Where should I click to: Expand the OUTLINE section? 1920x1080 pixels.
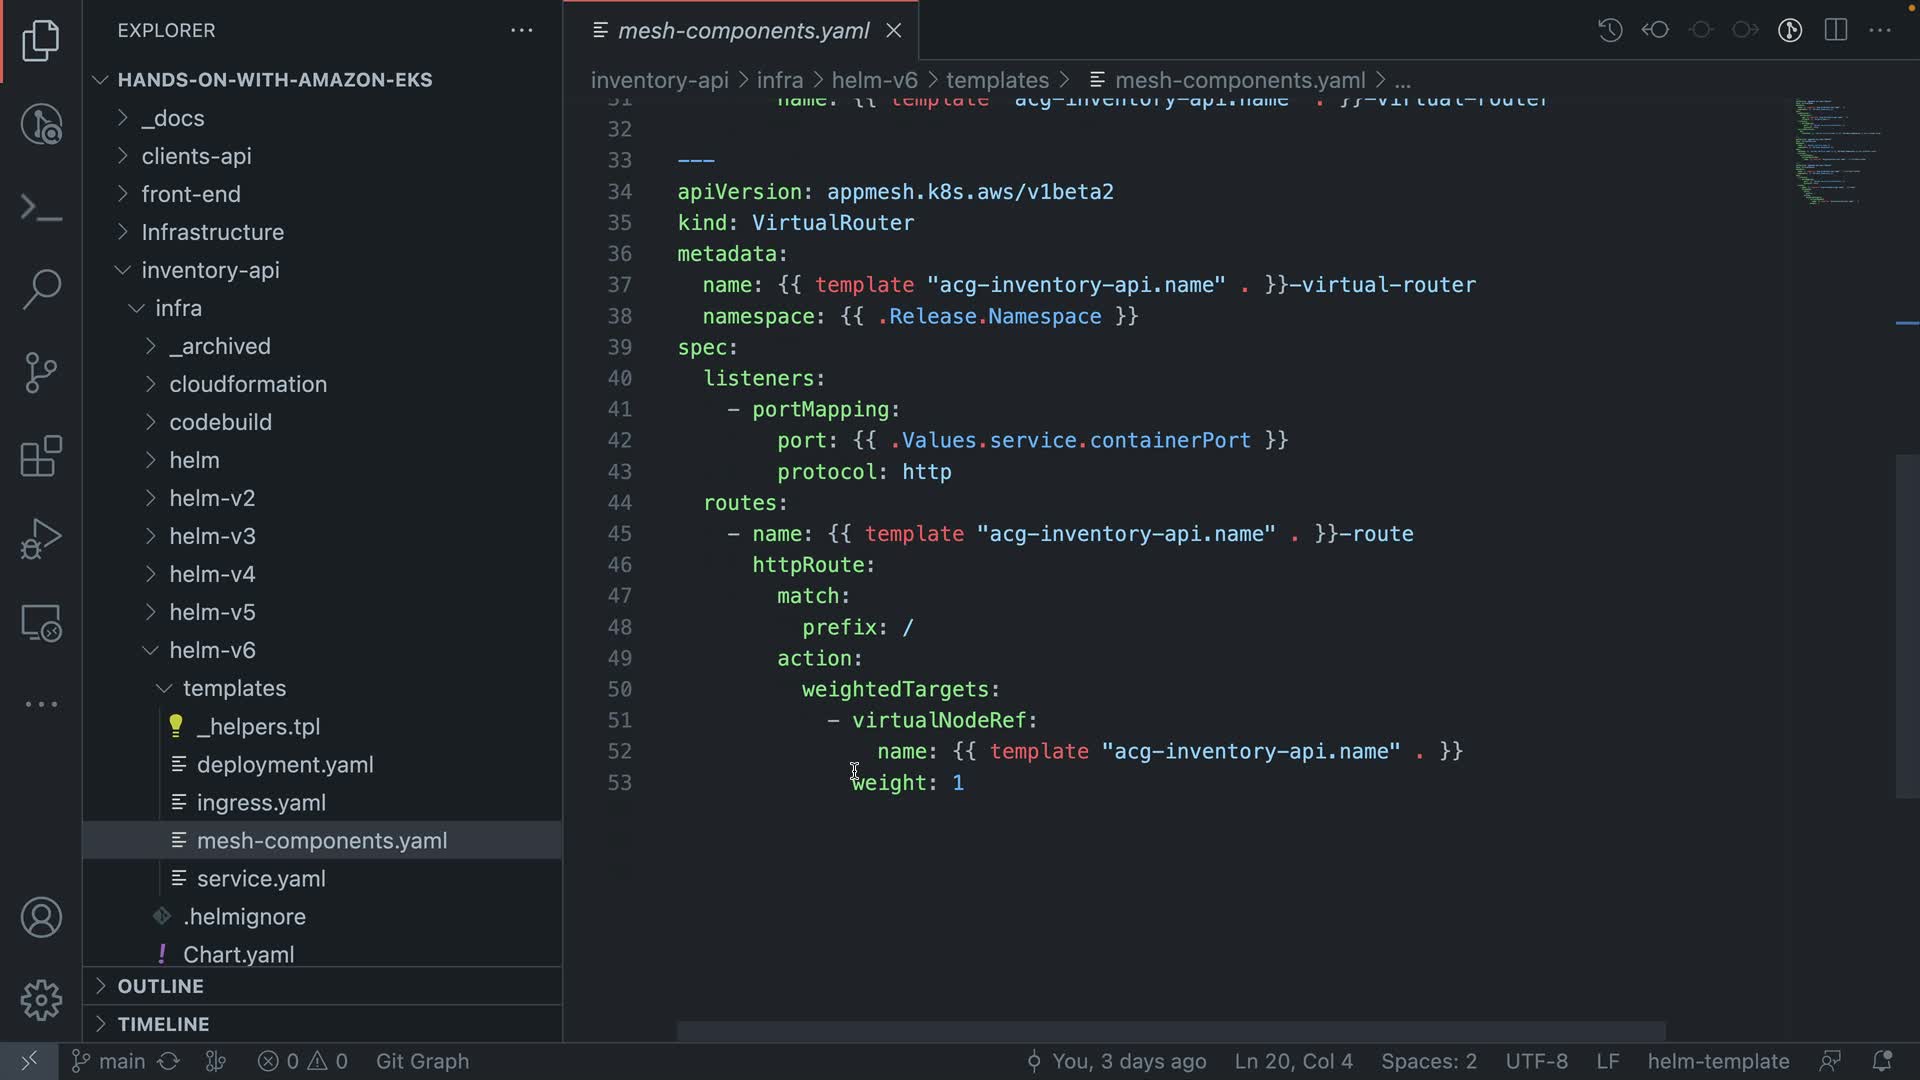tap(160, 986)
